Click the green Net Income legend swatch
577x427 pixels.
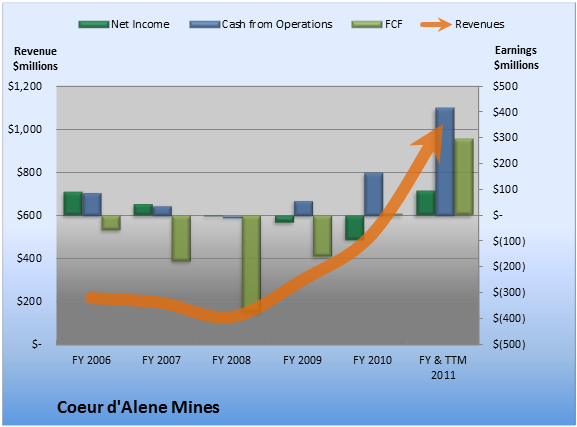point(93,25)
